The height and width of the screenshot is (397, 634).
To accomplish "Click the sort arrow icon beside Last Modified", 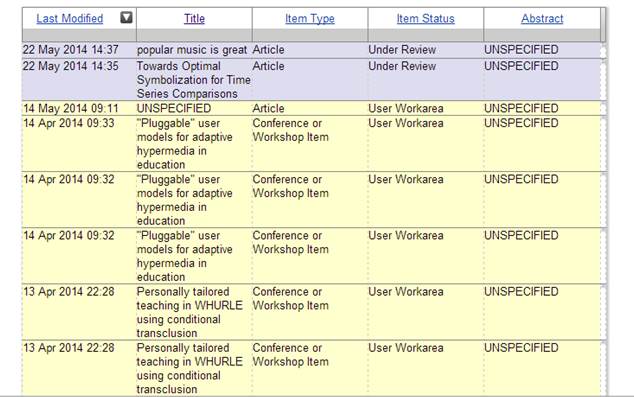I will click(x=126, y=17).
